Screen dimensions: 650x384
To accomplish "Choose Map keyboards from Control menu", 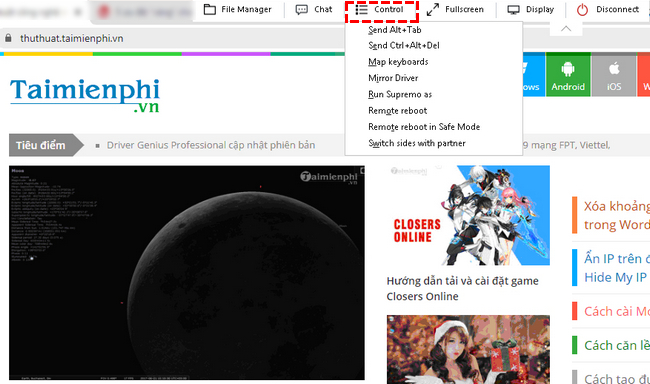I will click(398, 62).
